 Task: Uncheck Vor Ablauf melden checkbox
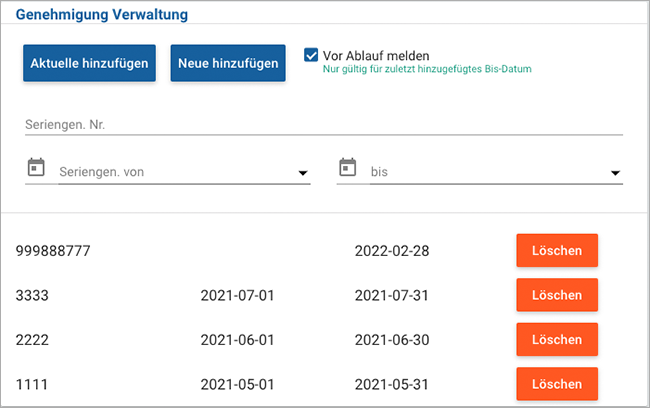coord(311,55)
